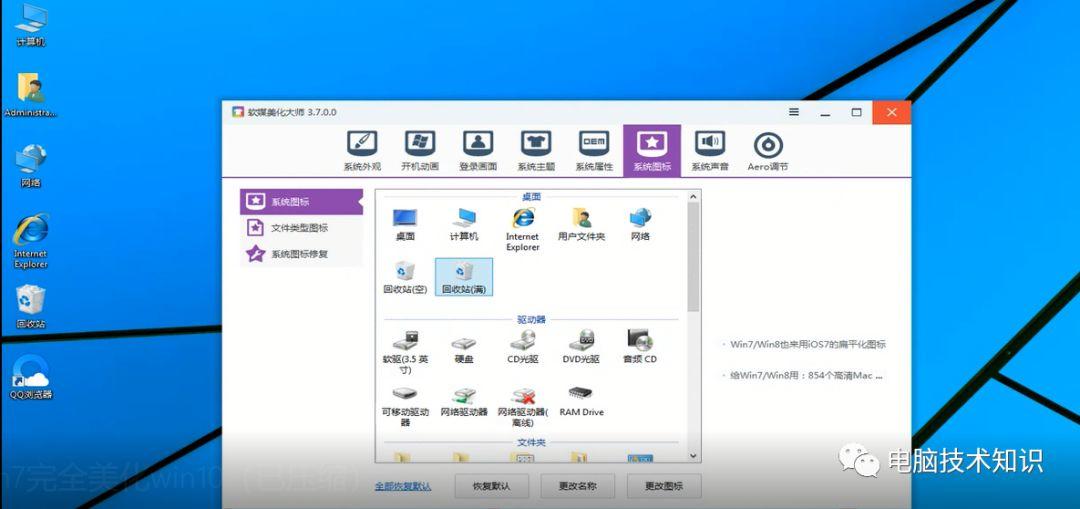
Task: Open the 开机动画 section
Action: (x=420, y=151)
